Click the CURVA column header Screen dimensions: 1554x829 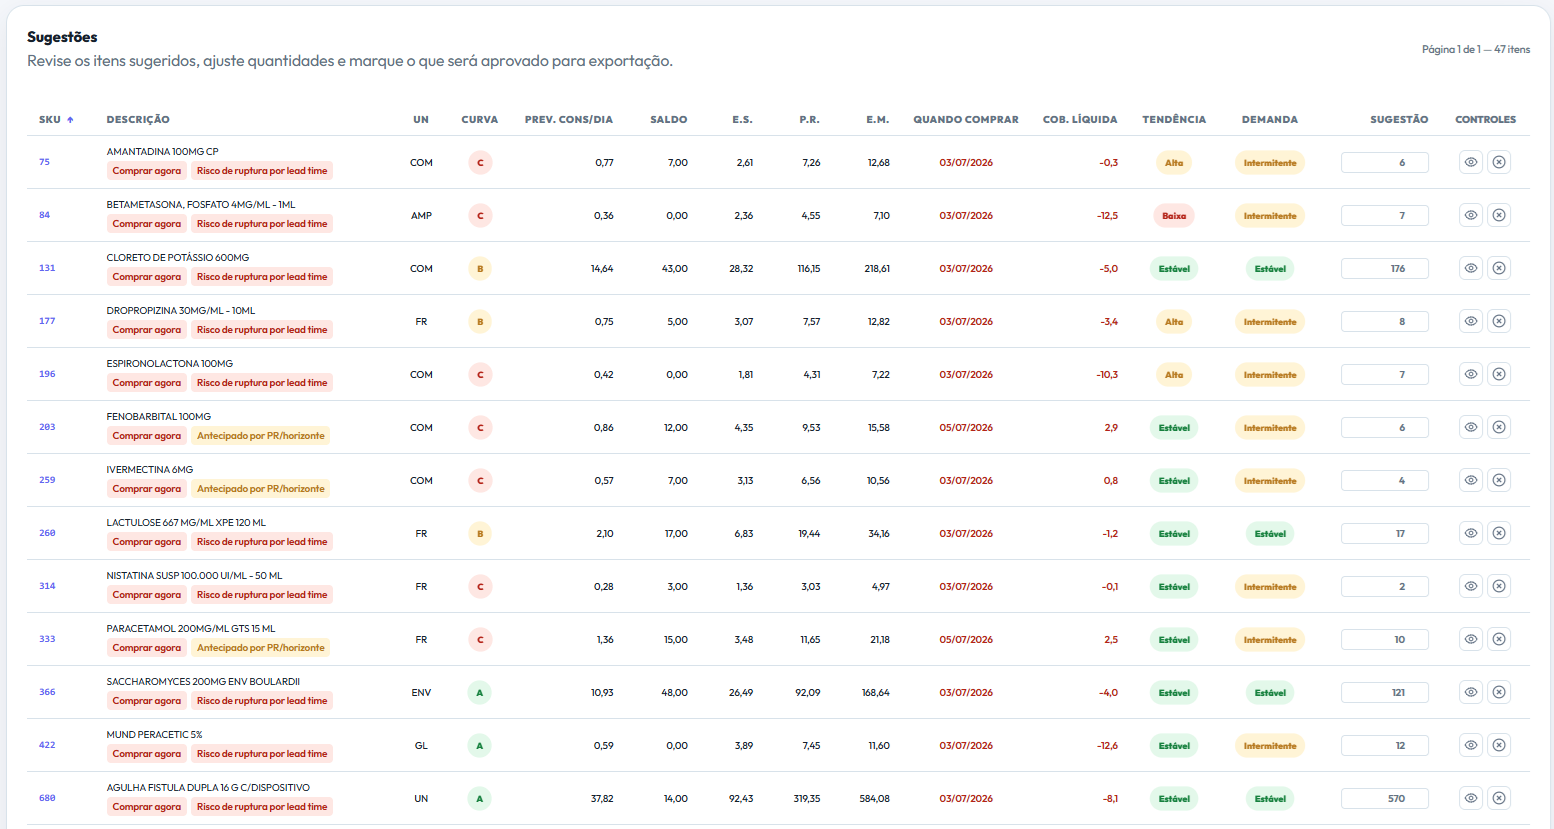[480, 119]
